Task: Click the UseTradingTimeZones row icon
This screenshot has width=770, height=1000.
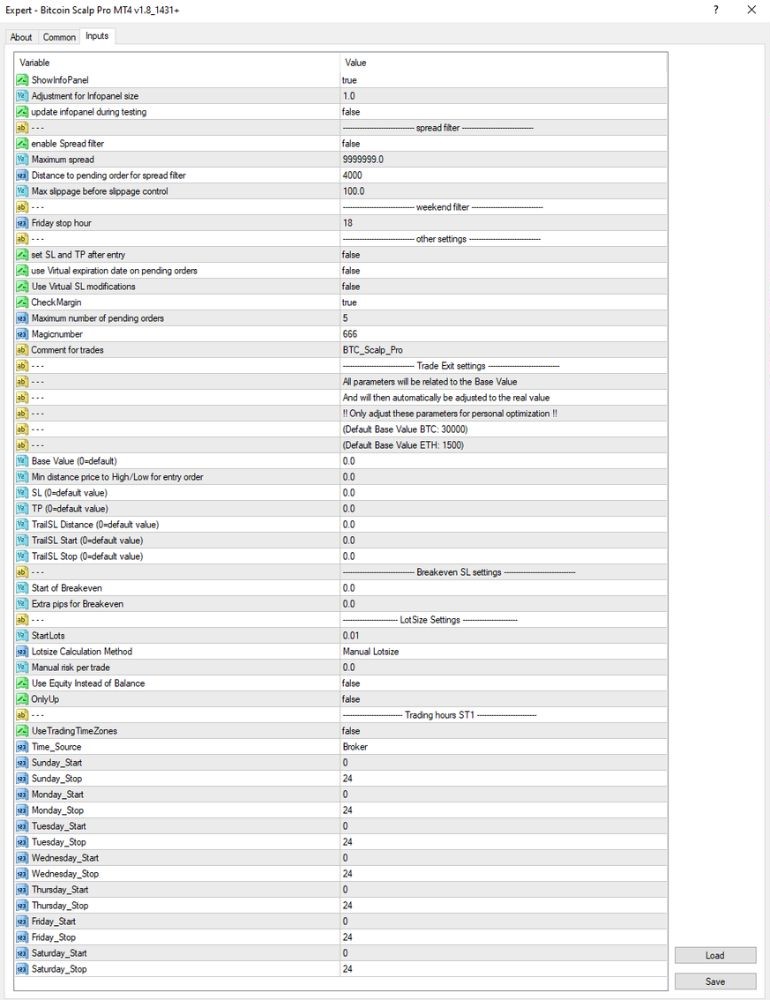Action: [22, 731]
